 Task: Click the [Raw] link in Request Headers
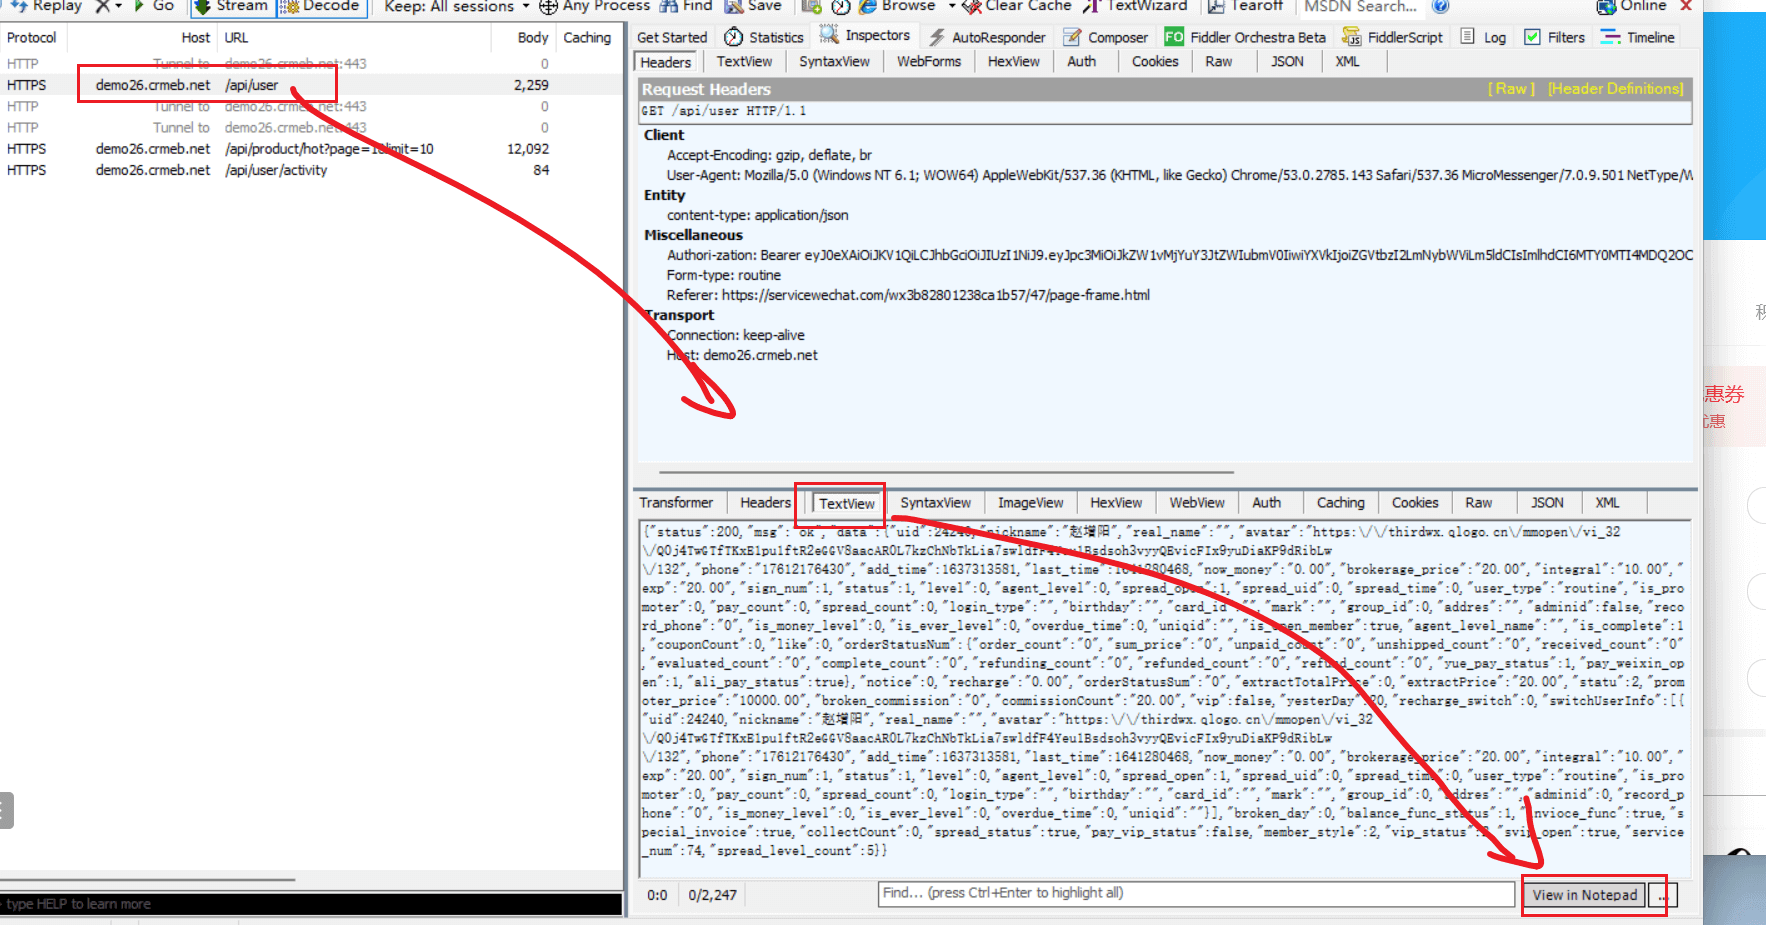click(1511, 89)
